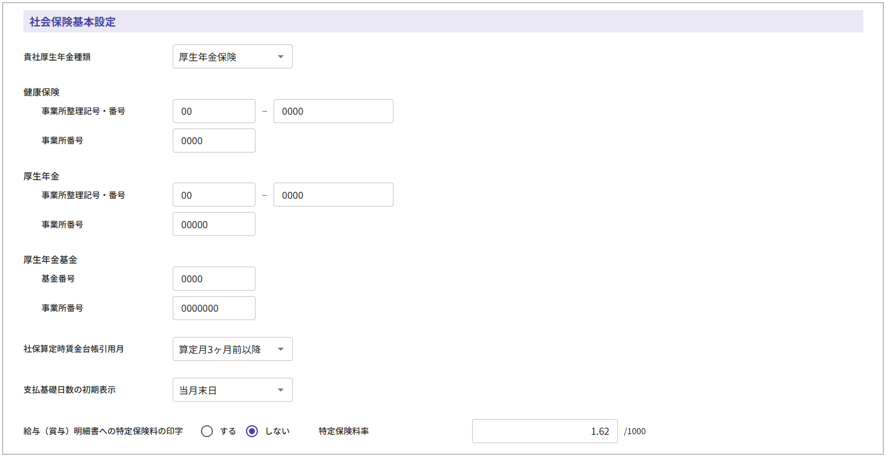Click 健康保険 整理記号 field showing 00
Image resolution: width=886 pixels, height=457 pixels.
(214, 111)
